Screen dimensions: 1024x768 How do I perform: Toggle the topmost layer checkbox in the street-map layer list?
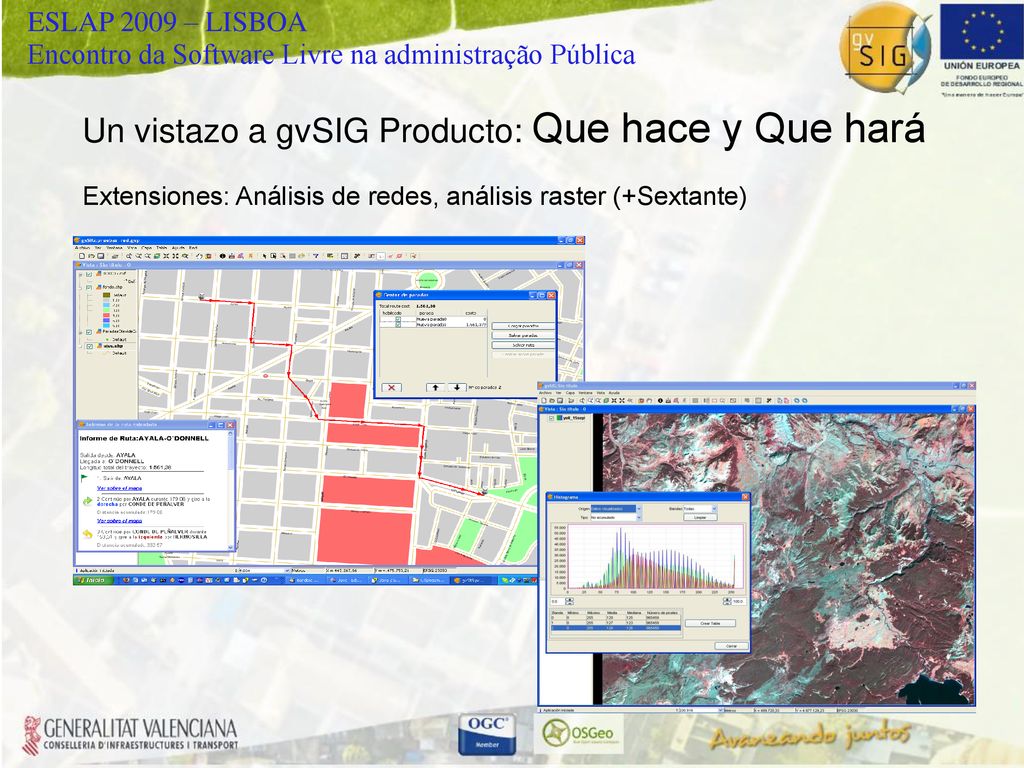(x=89, y=274)
